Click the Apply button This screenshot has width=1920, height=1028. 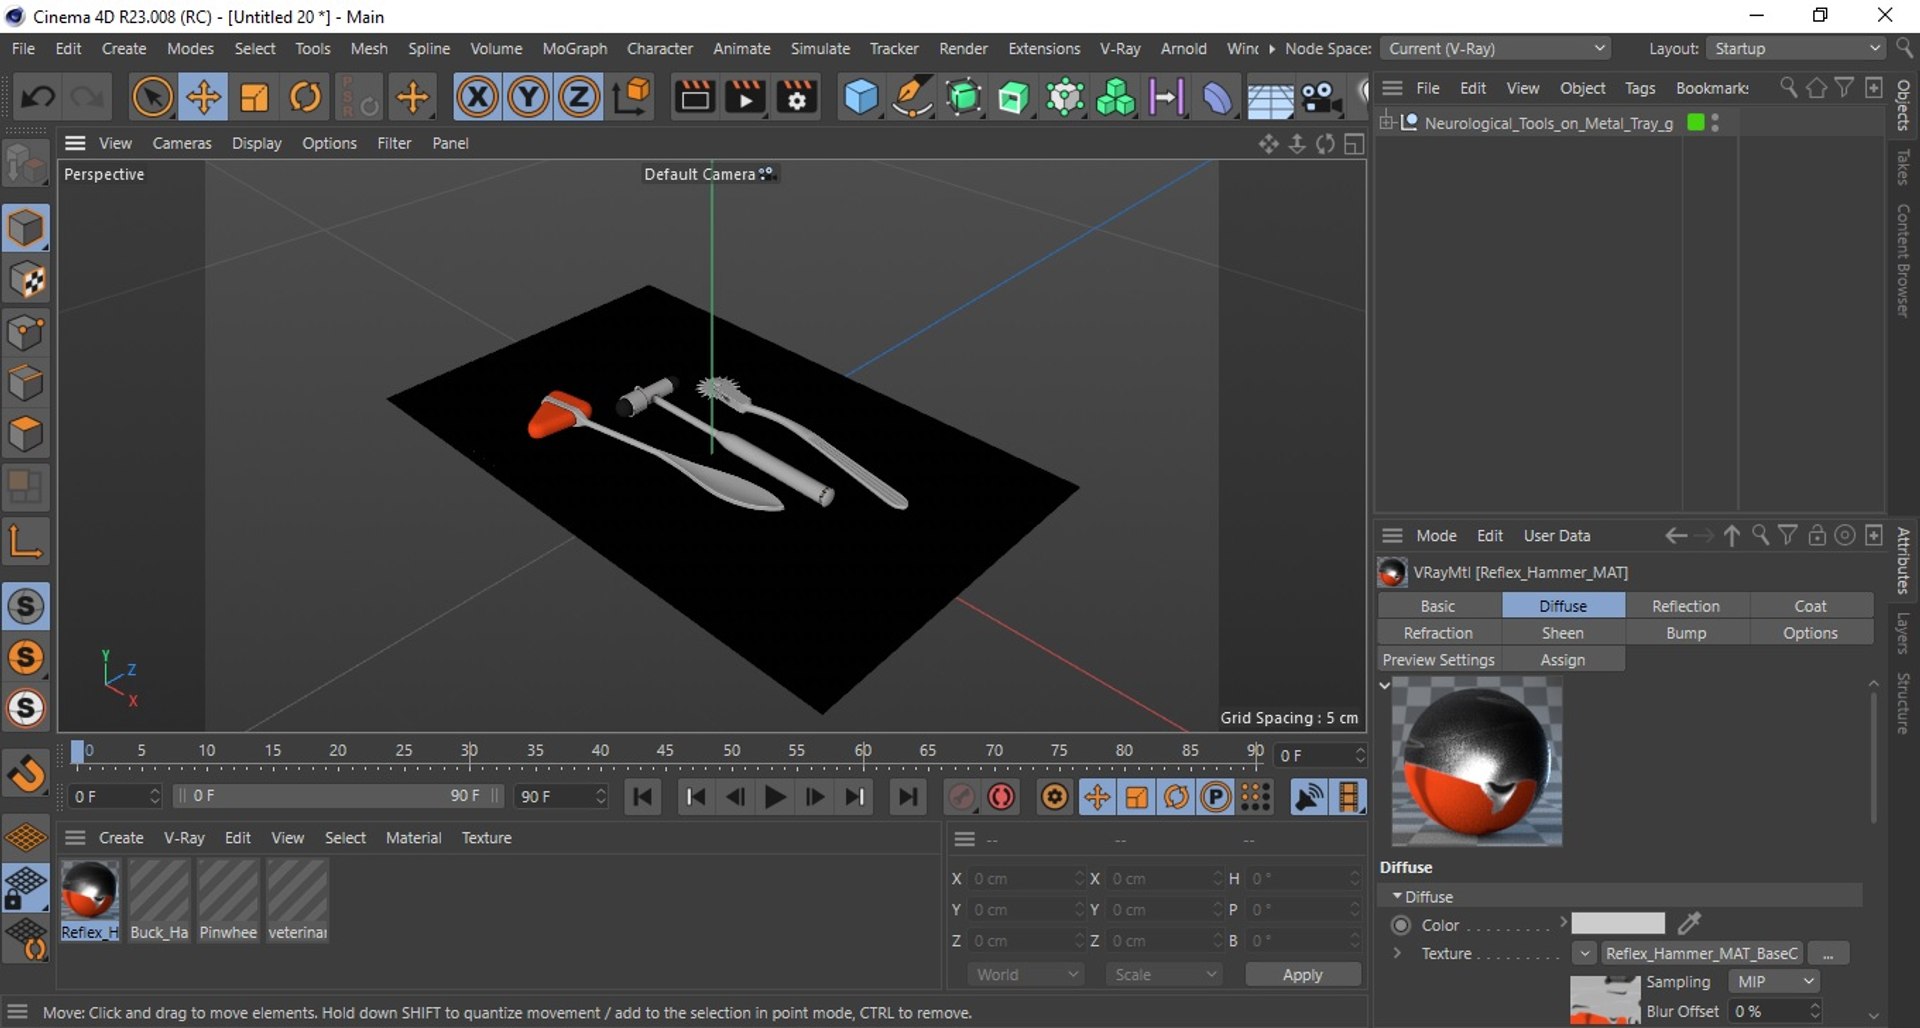coord(1302,975)
